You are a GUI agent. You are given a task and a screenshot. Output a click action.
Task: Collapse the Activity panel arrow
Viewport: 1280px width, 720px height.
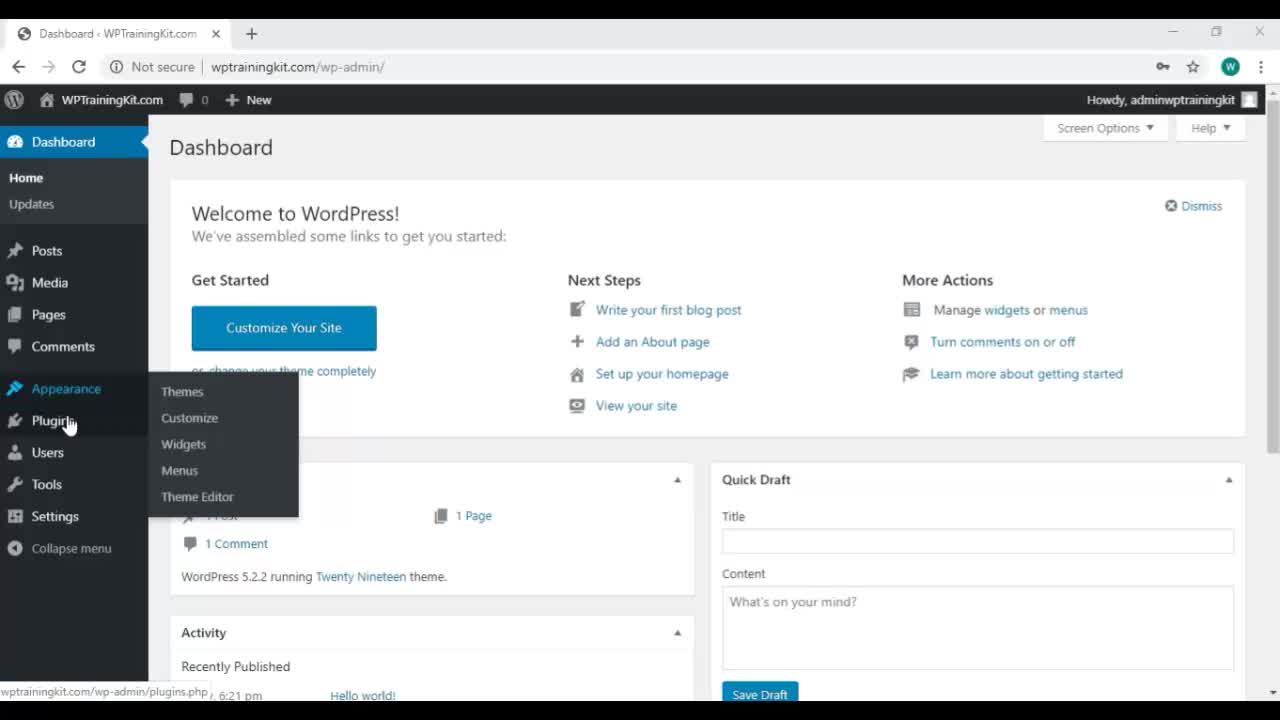tap(677, 633)
